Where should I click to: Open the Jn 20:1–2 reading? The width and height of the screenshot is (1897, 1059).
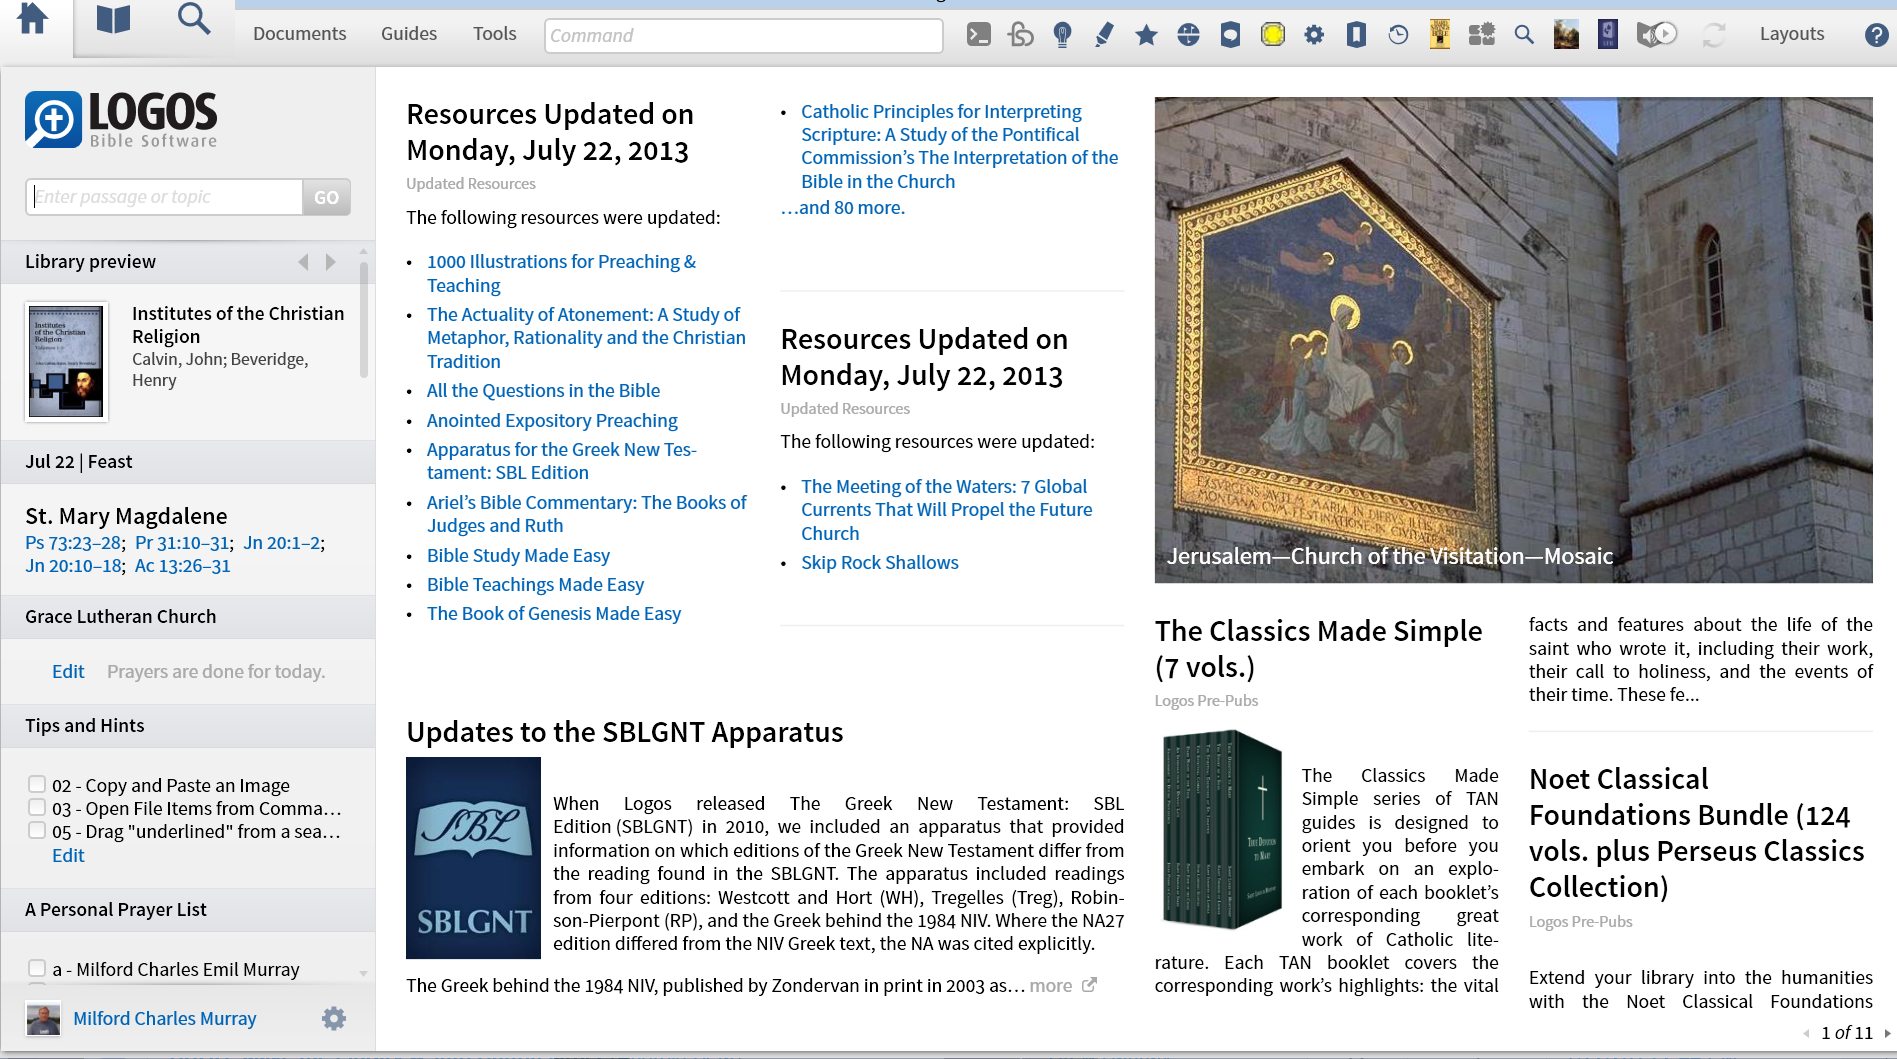(281, 543)
